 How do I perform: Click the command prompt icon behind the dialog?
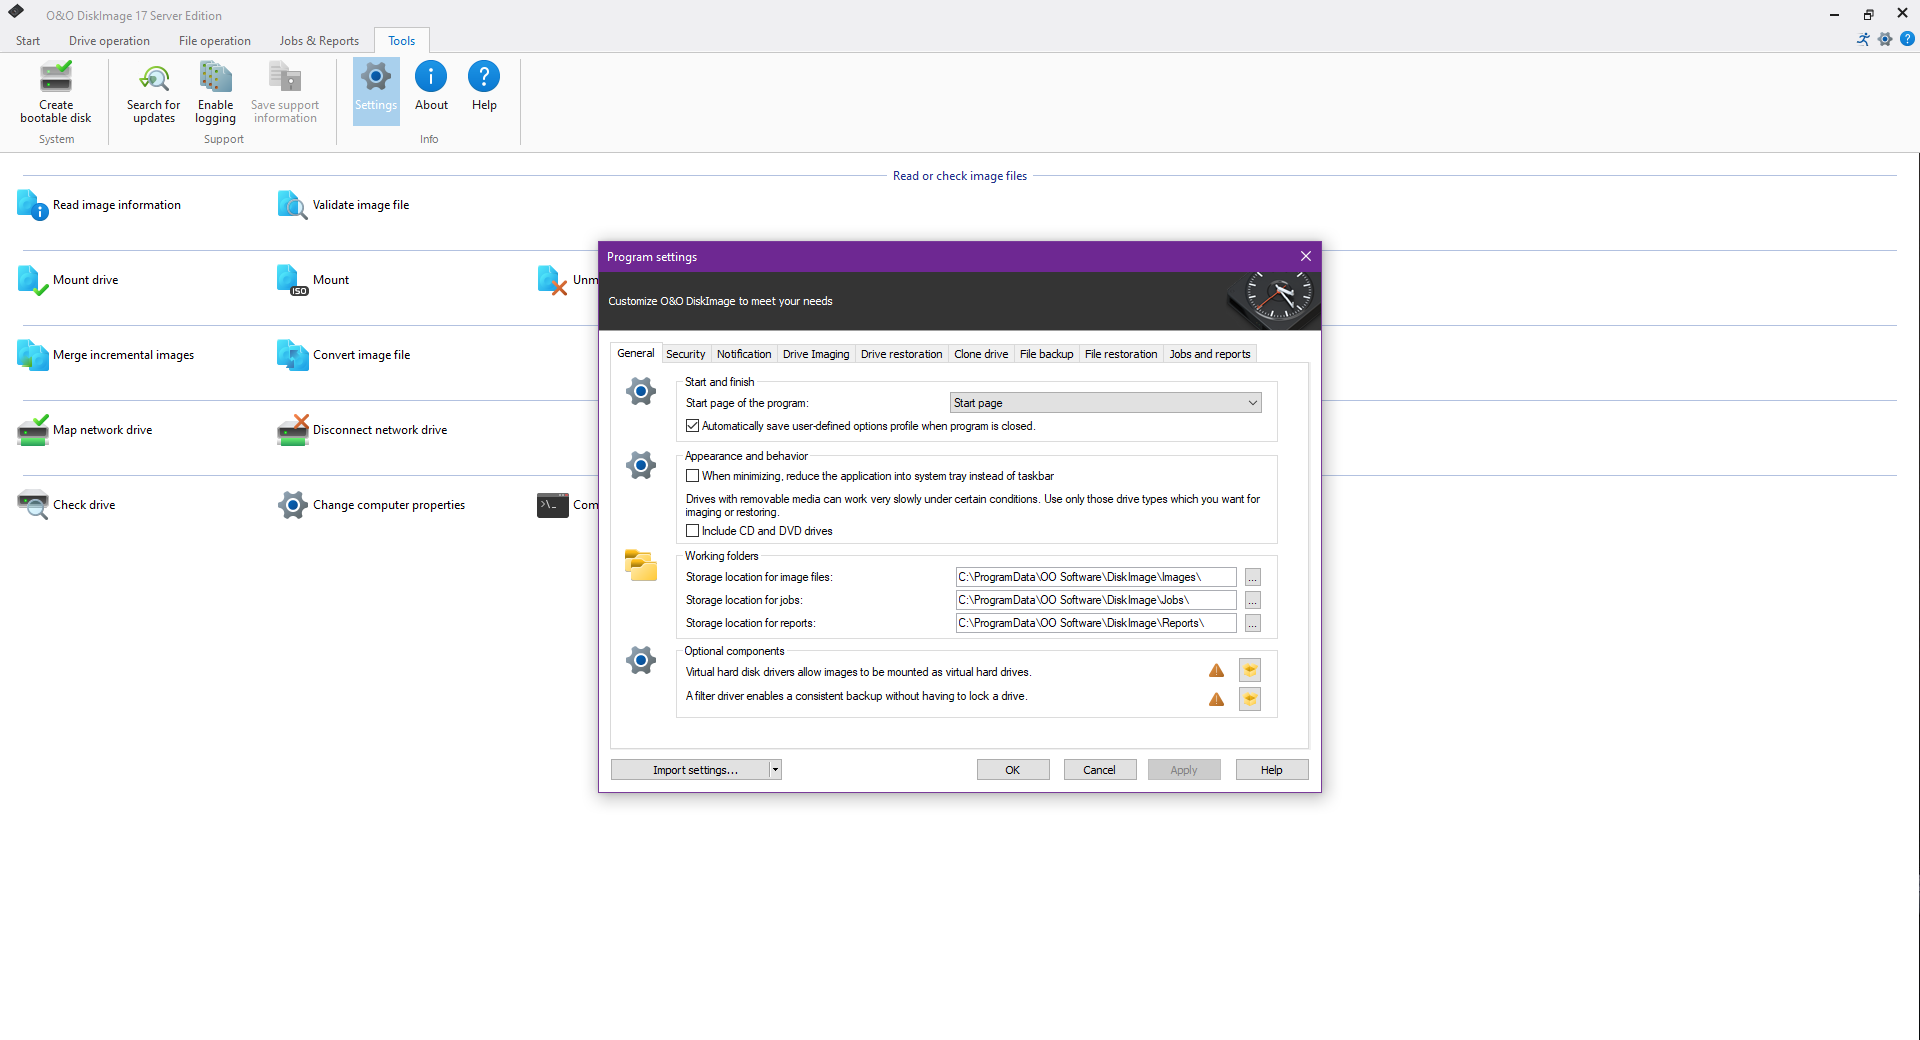[553, 505]
